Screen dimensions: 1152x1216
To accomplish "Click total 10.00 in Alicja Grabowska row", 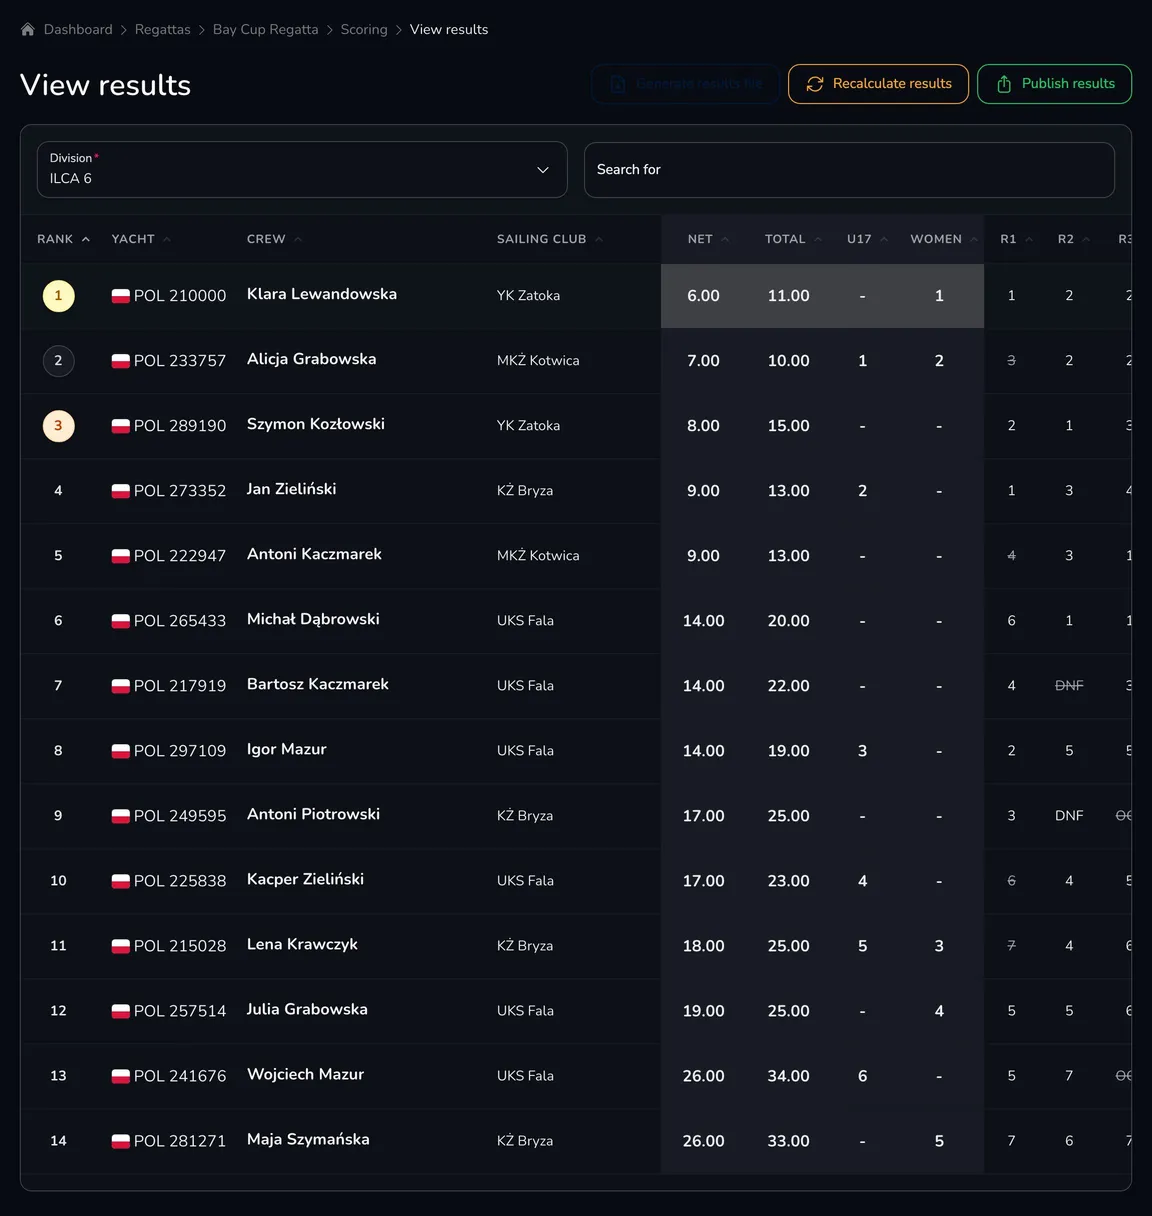I will [x=789, y=361].
